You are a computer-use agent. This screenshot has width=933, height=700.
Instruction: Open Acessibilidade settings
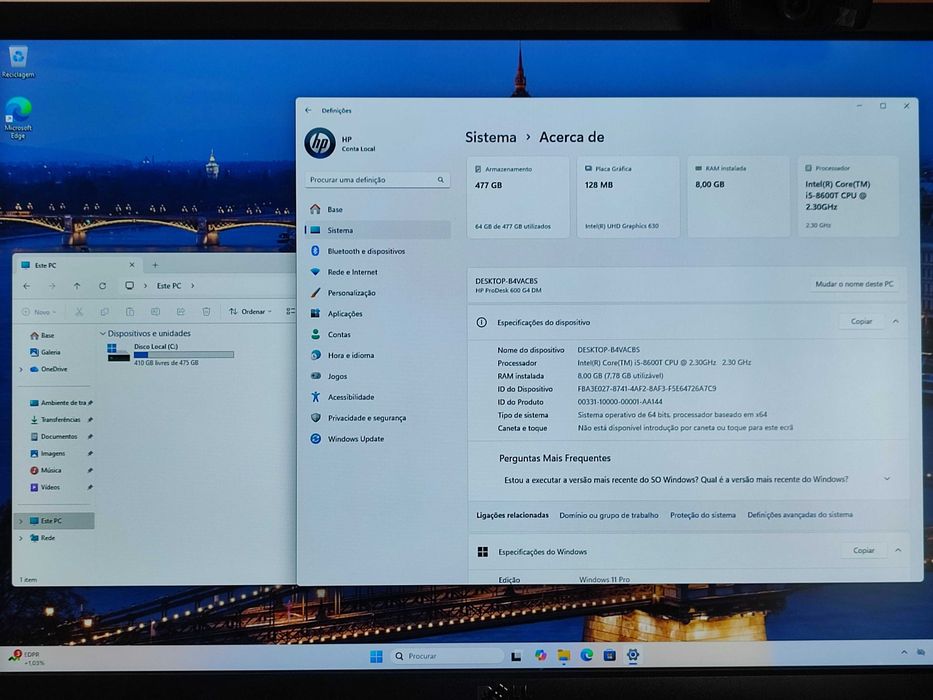click(377, 397)
